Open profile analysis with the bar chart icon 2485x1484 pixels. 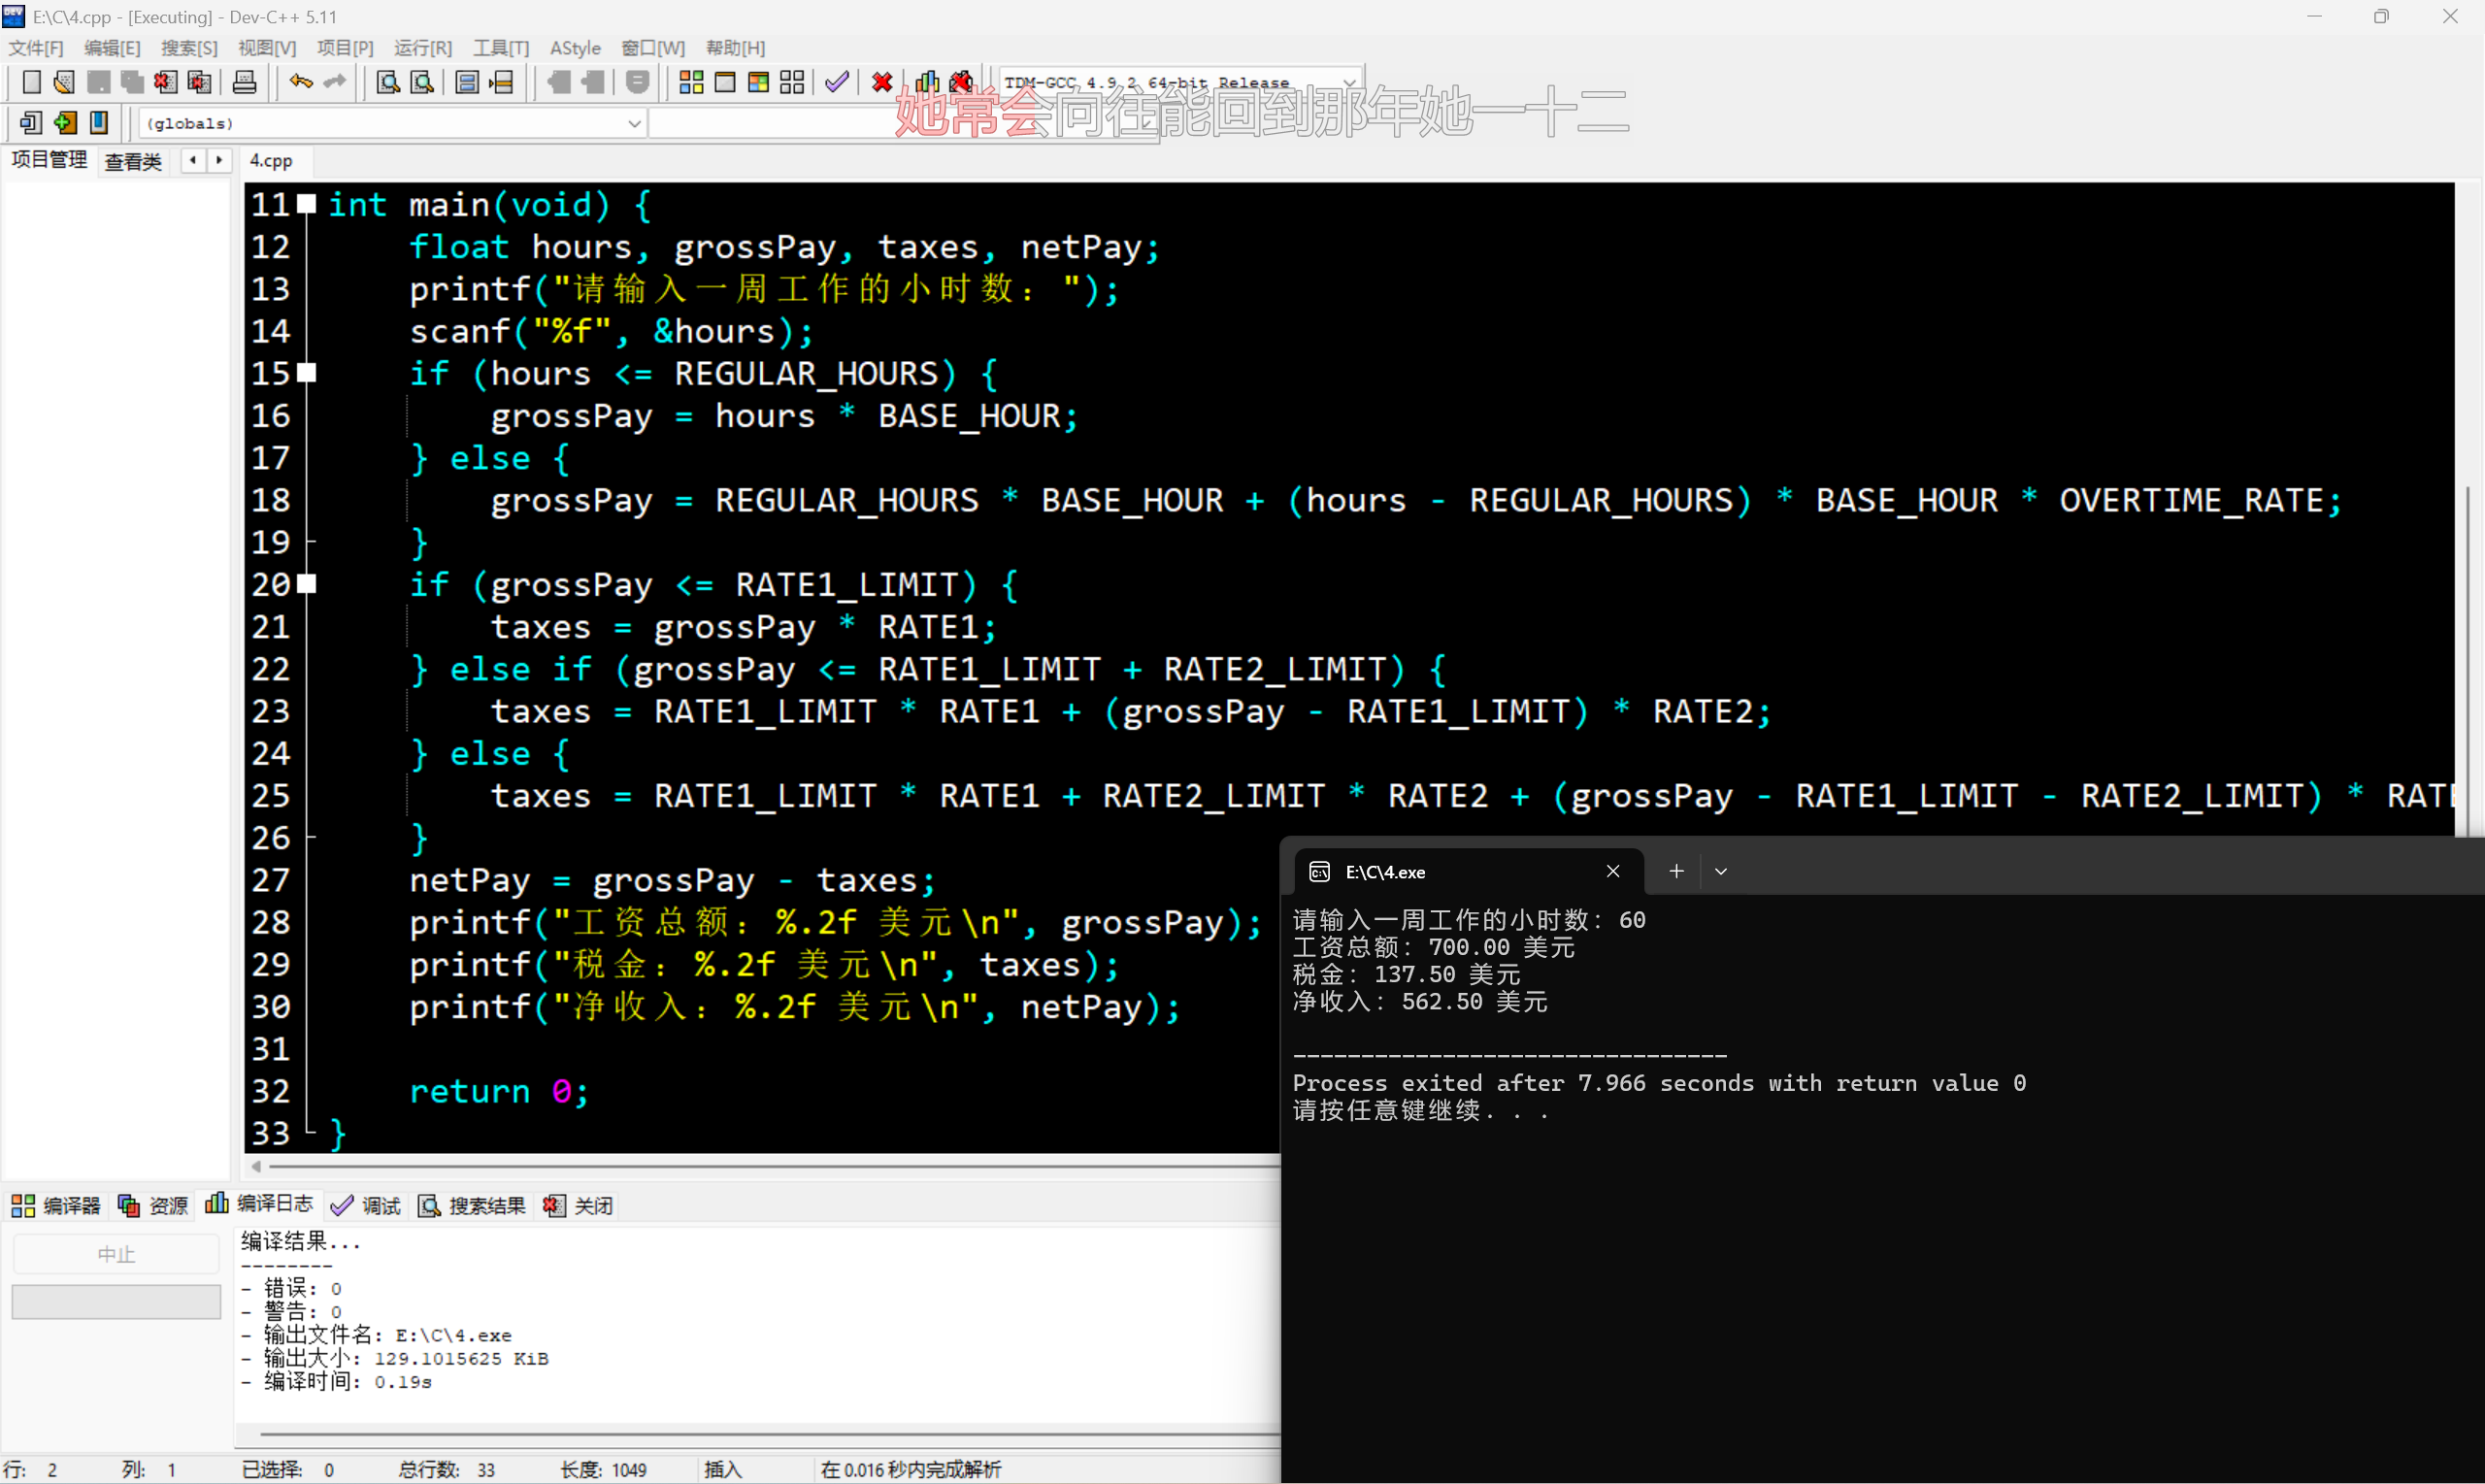[926, 82]
